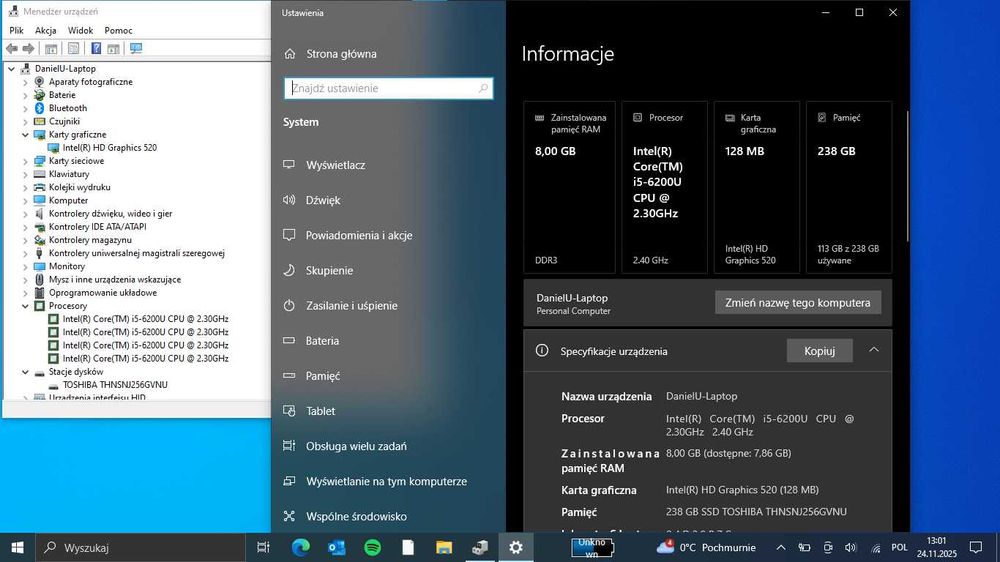Open Bateria settings page
This screenshot has width=1000, height=562.
tap(322, 341)
